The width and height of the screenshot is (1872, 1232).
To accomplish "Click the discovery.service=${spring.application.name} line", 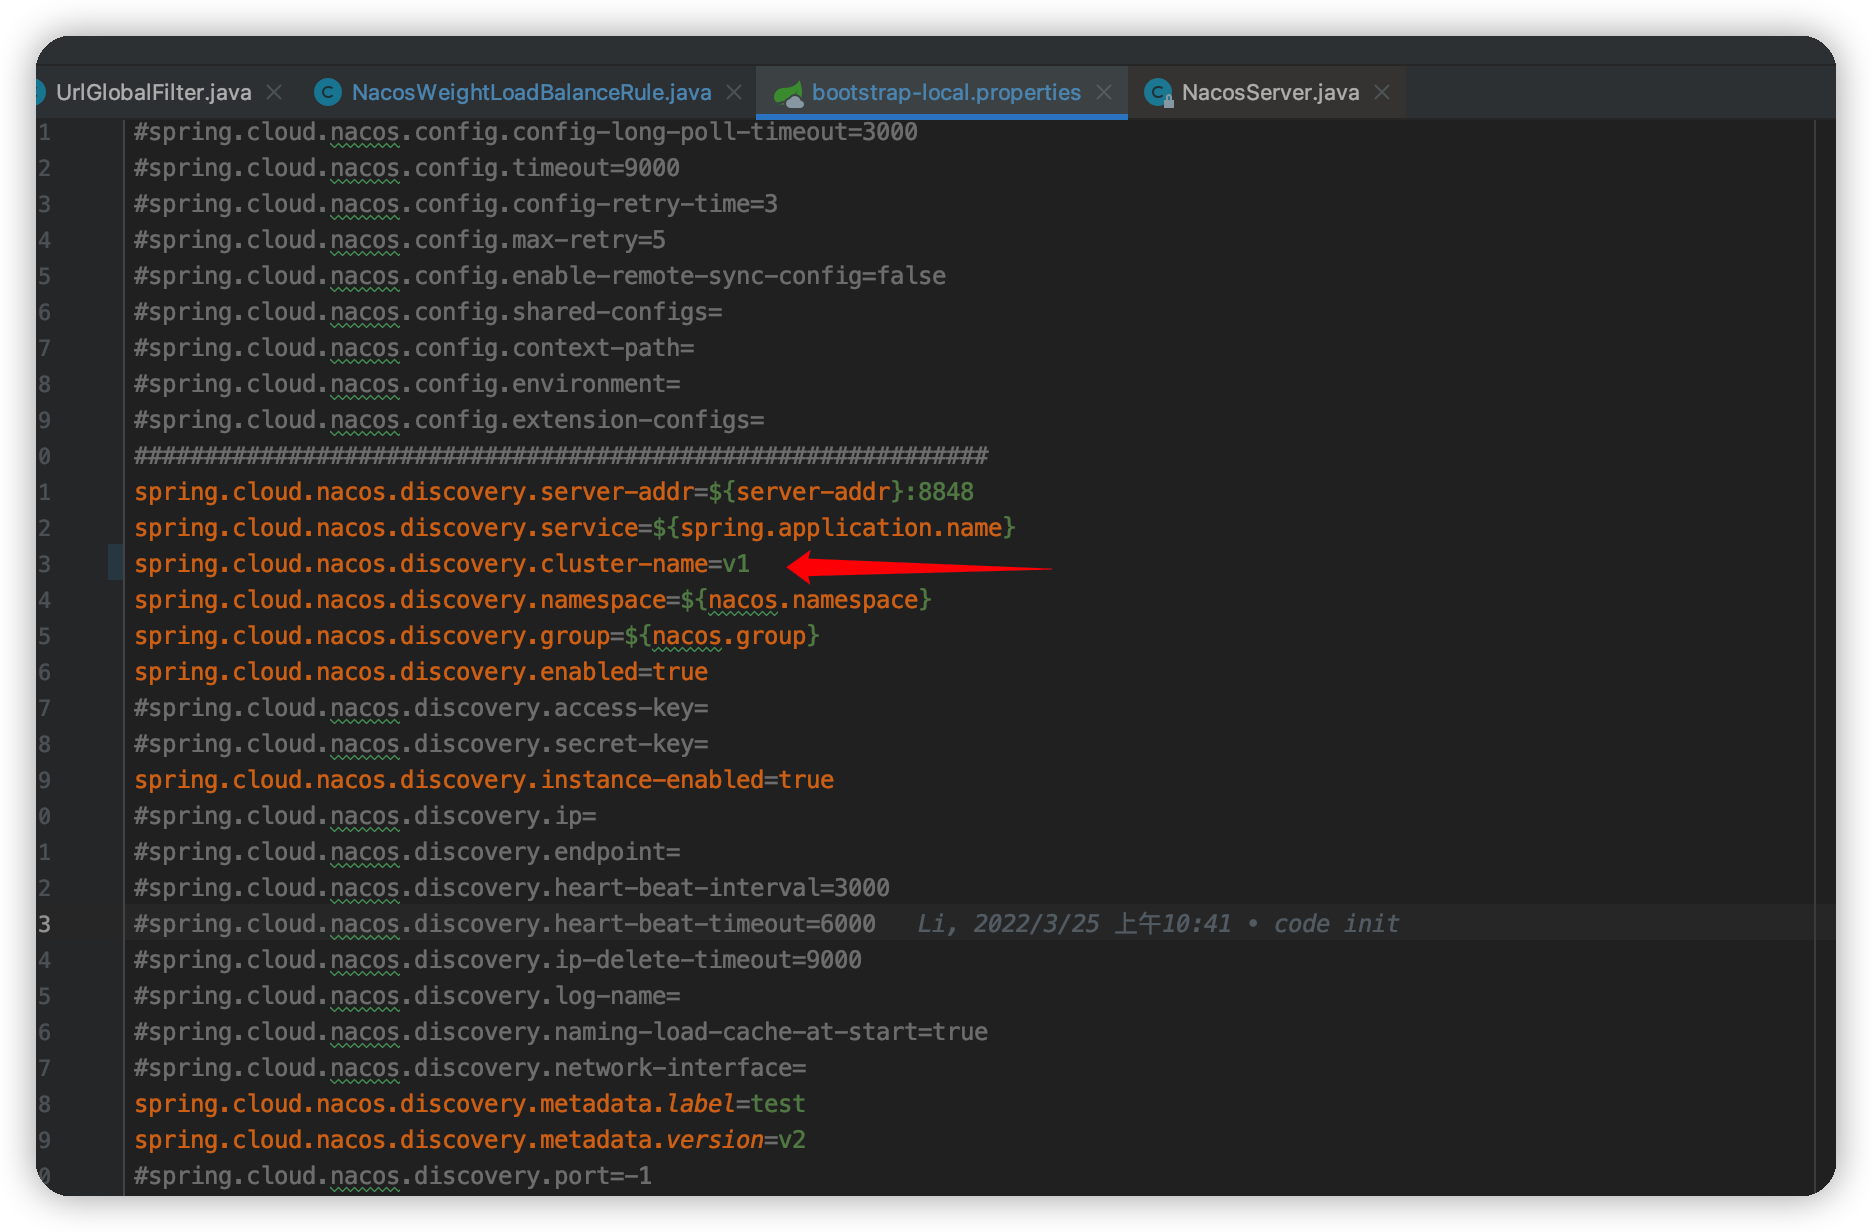I will 575,528.
